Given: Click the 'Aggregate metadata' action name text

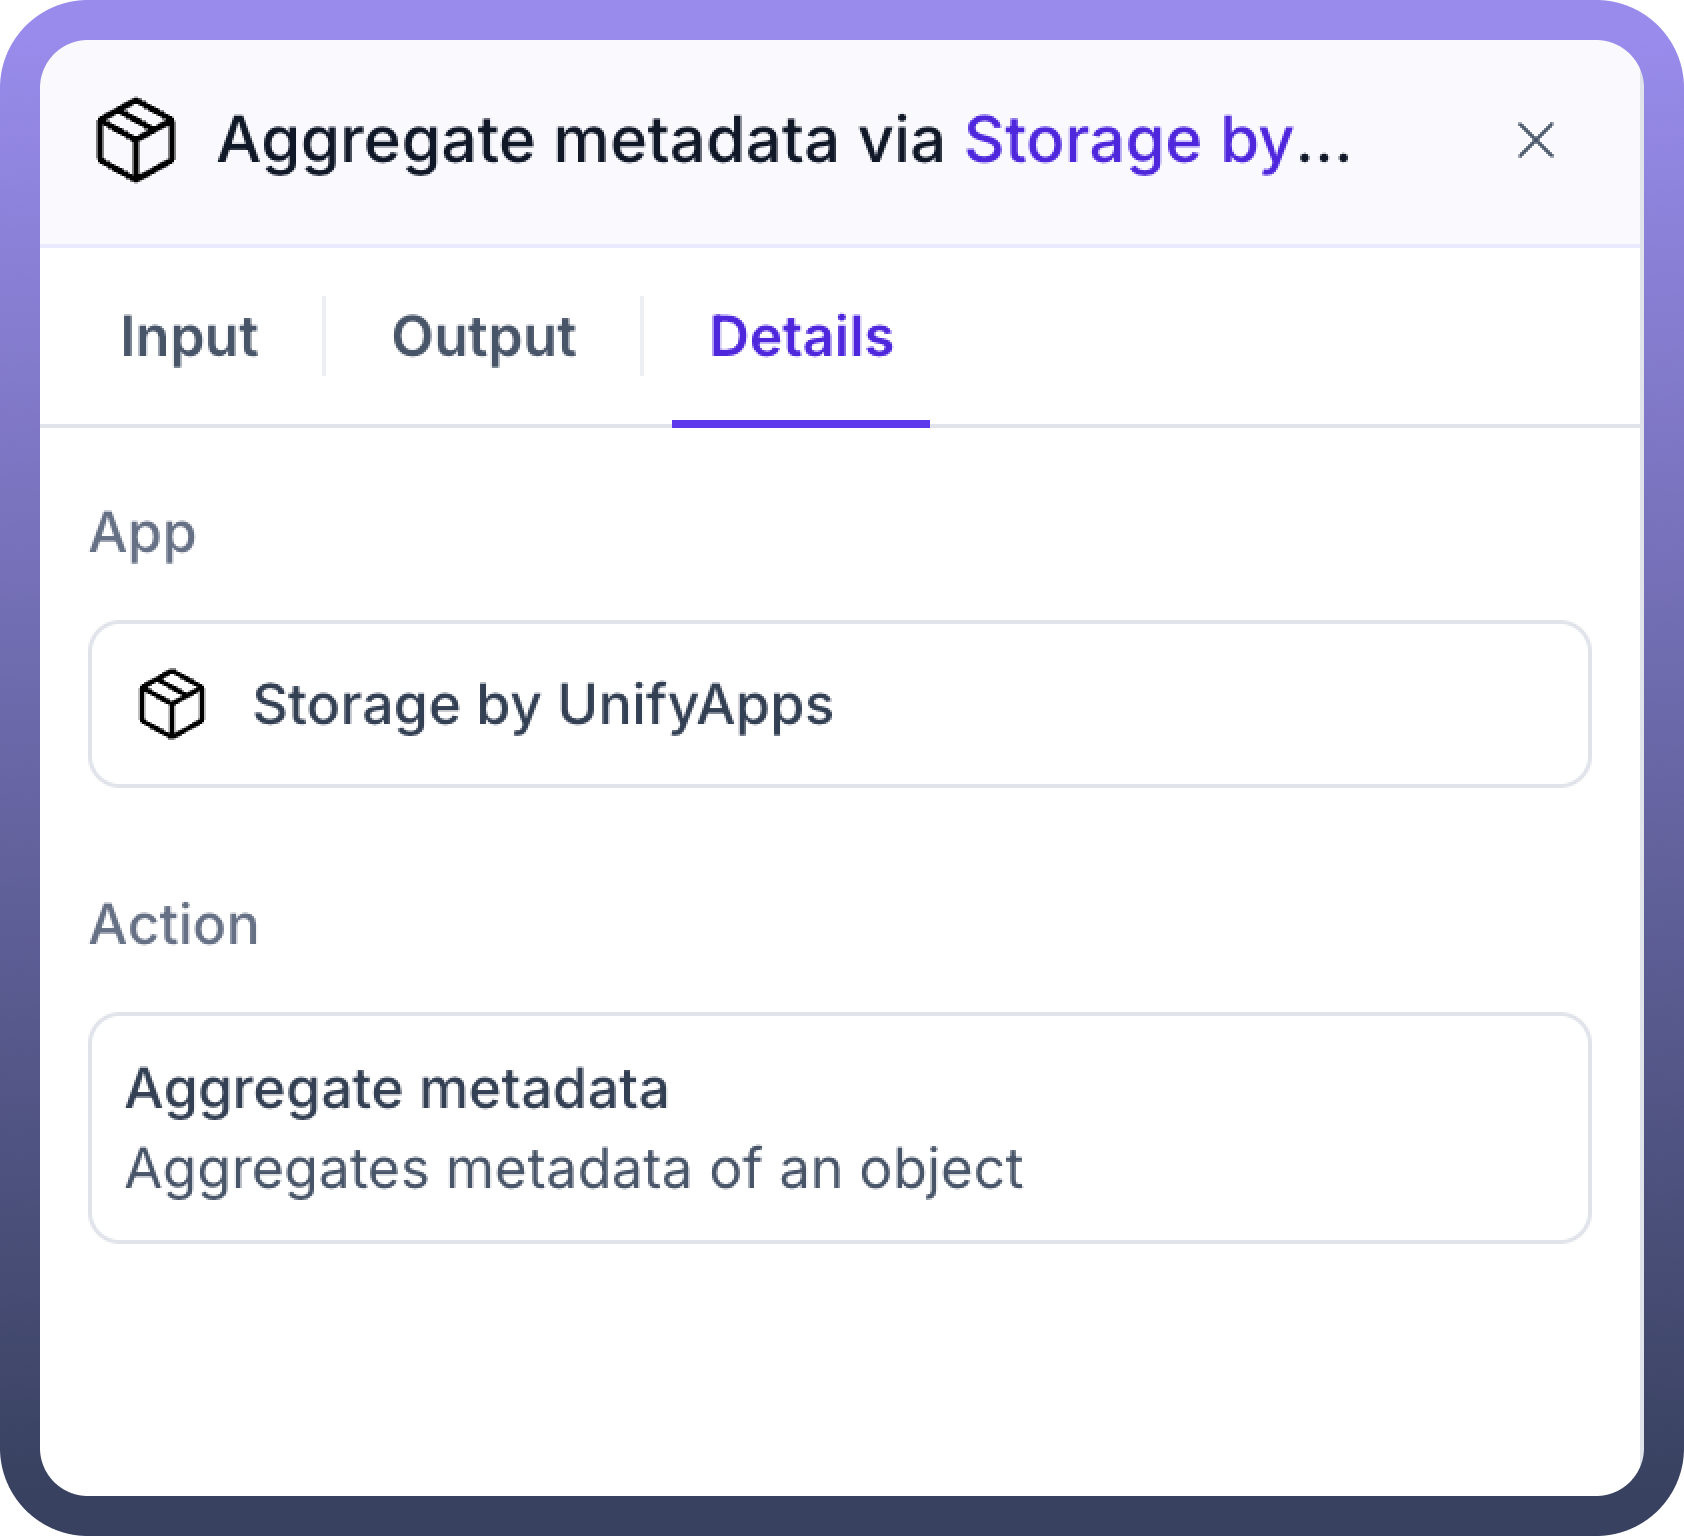Looking at the screenshot, I should point(396,1088).
